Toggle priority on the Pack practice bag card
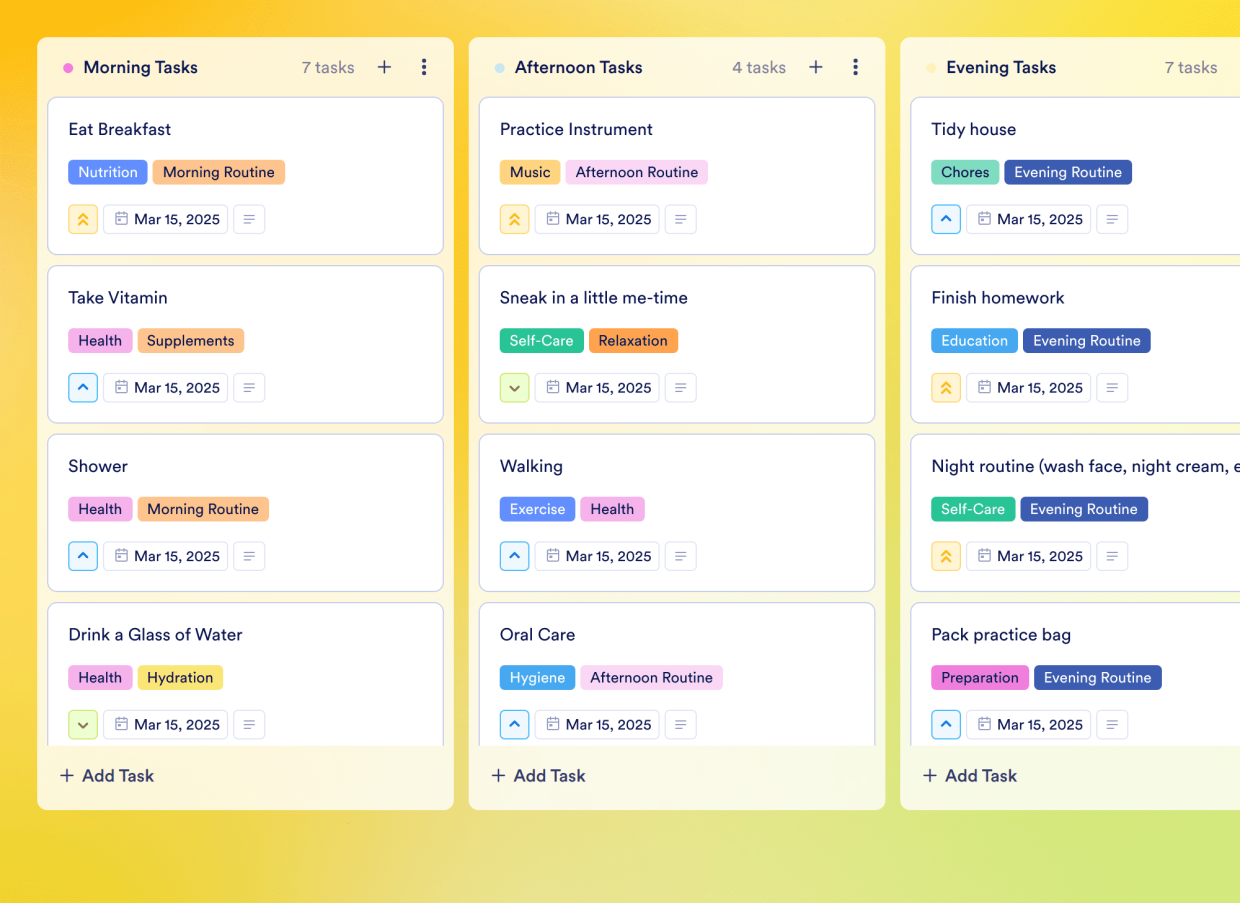Screen dimensions: 1240x903 coord(946,724)
